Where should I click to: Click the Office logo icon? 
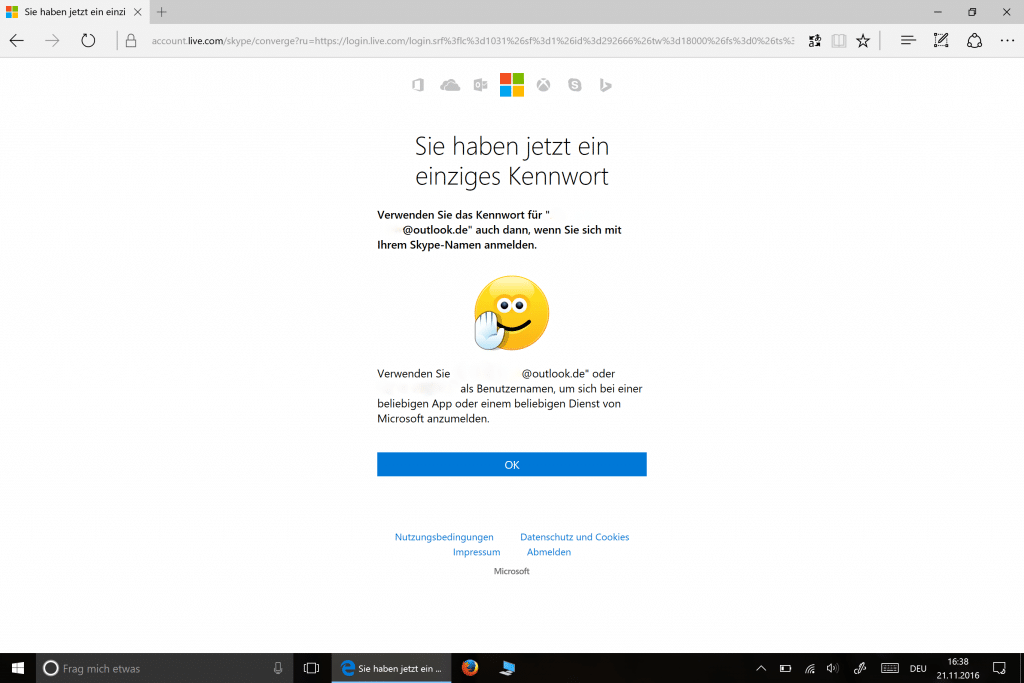click(418, 85)
